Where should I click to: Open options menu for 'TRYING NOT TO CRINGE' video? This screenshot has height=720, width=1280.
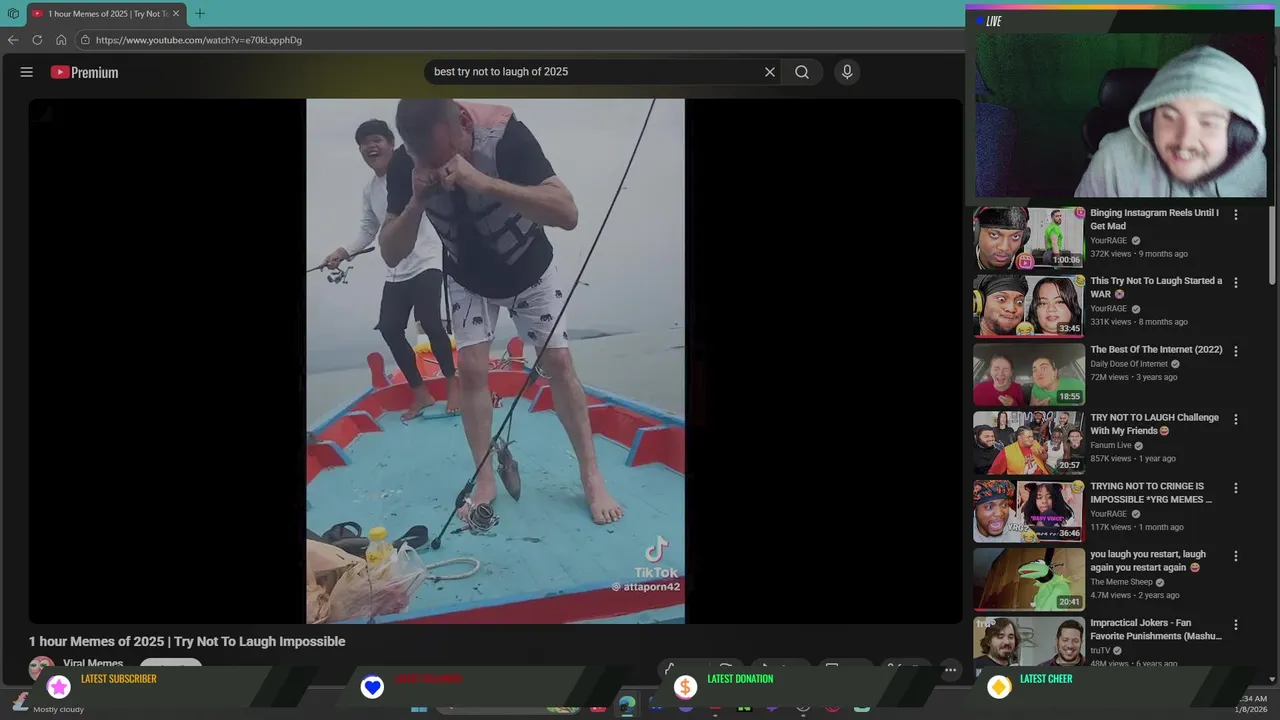(x=1236, y=488)
